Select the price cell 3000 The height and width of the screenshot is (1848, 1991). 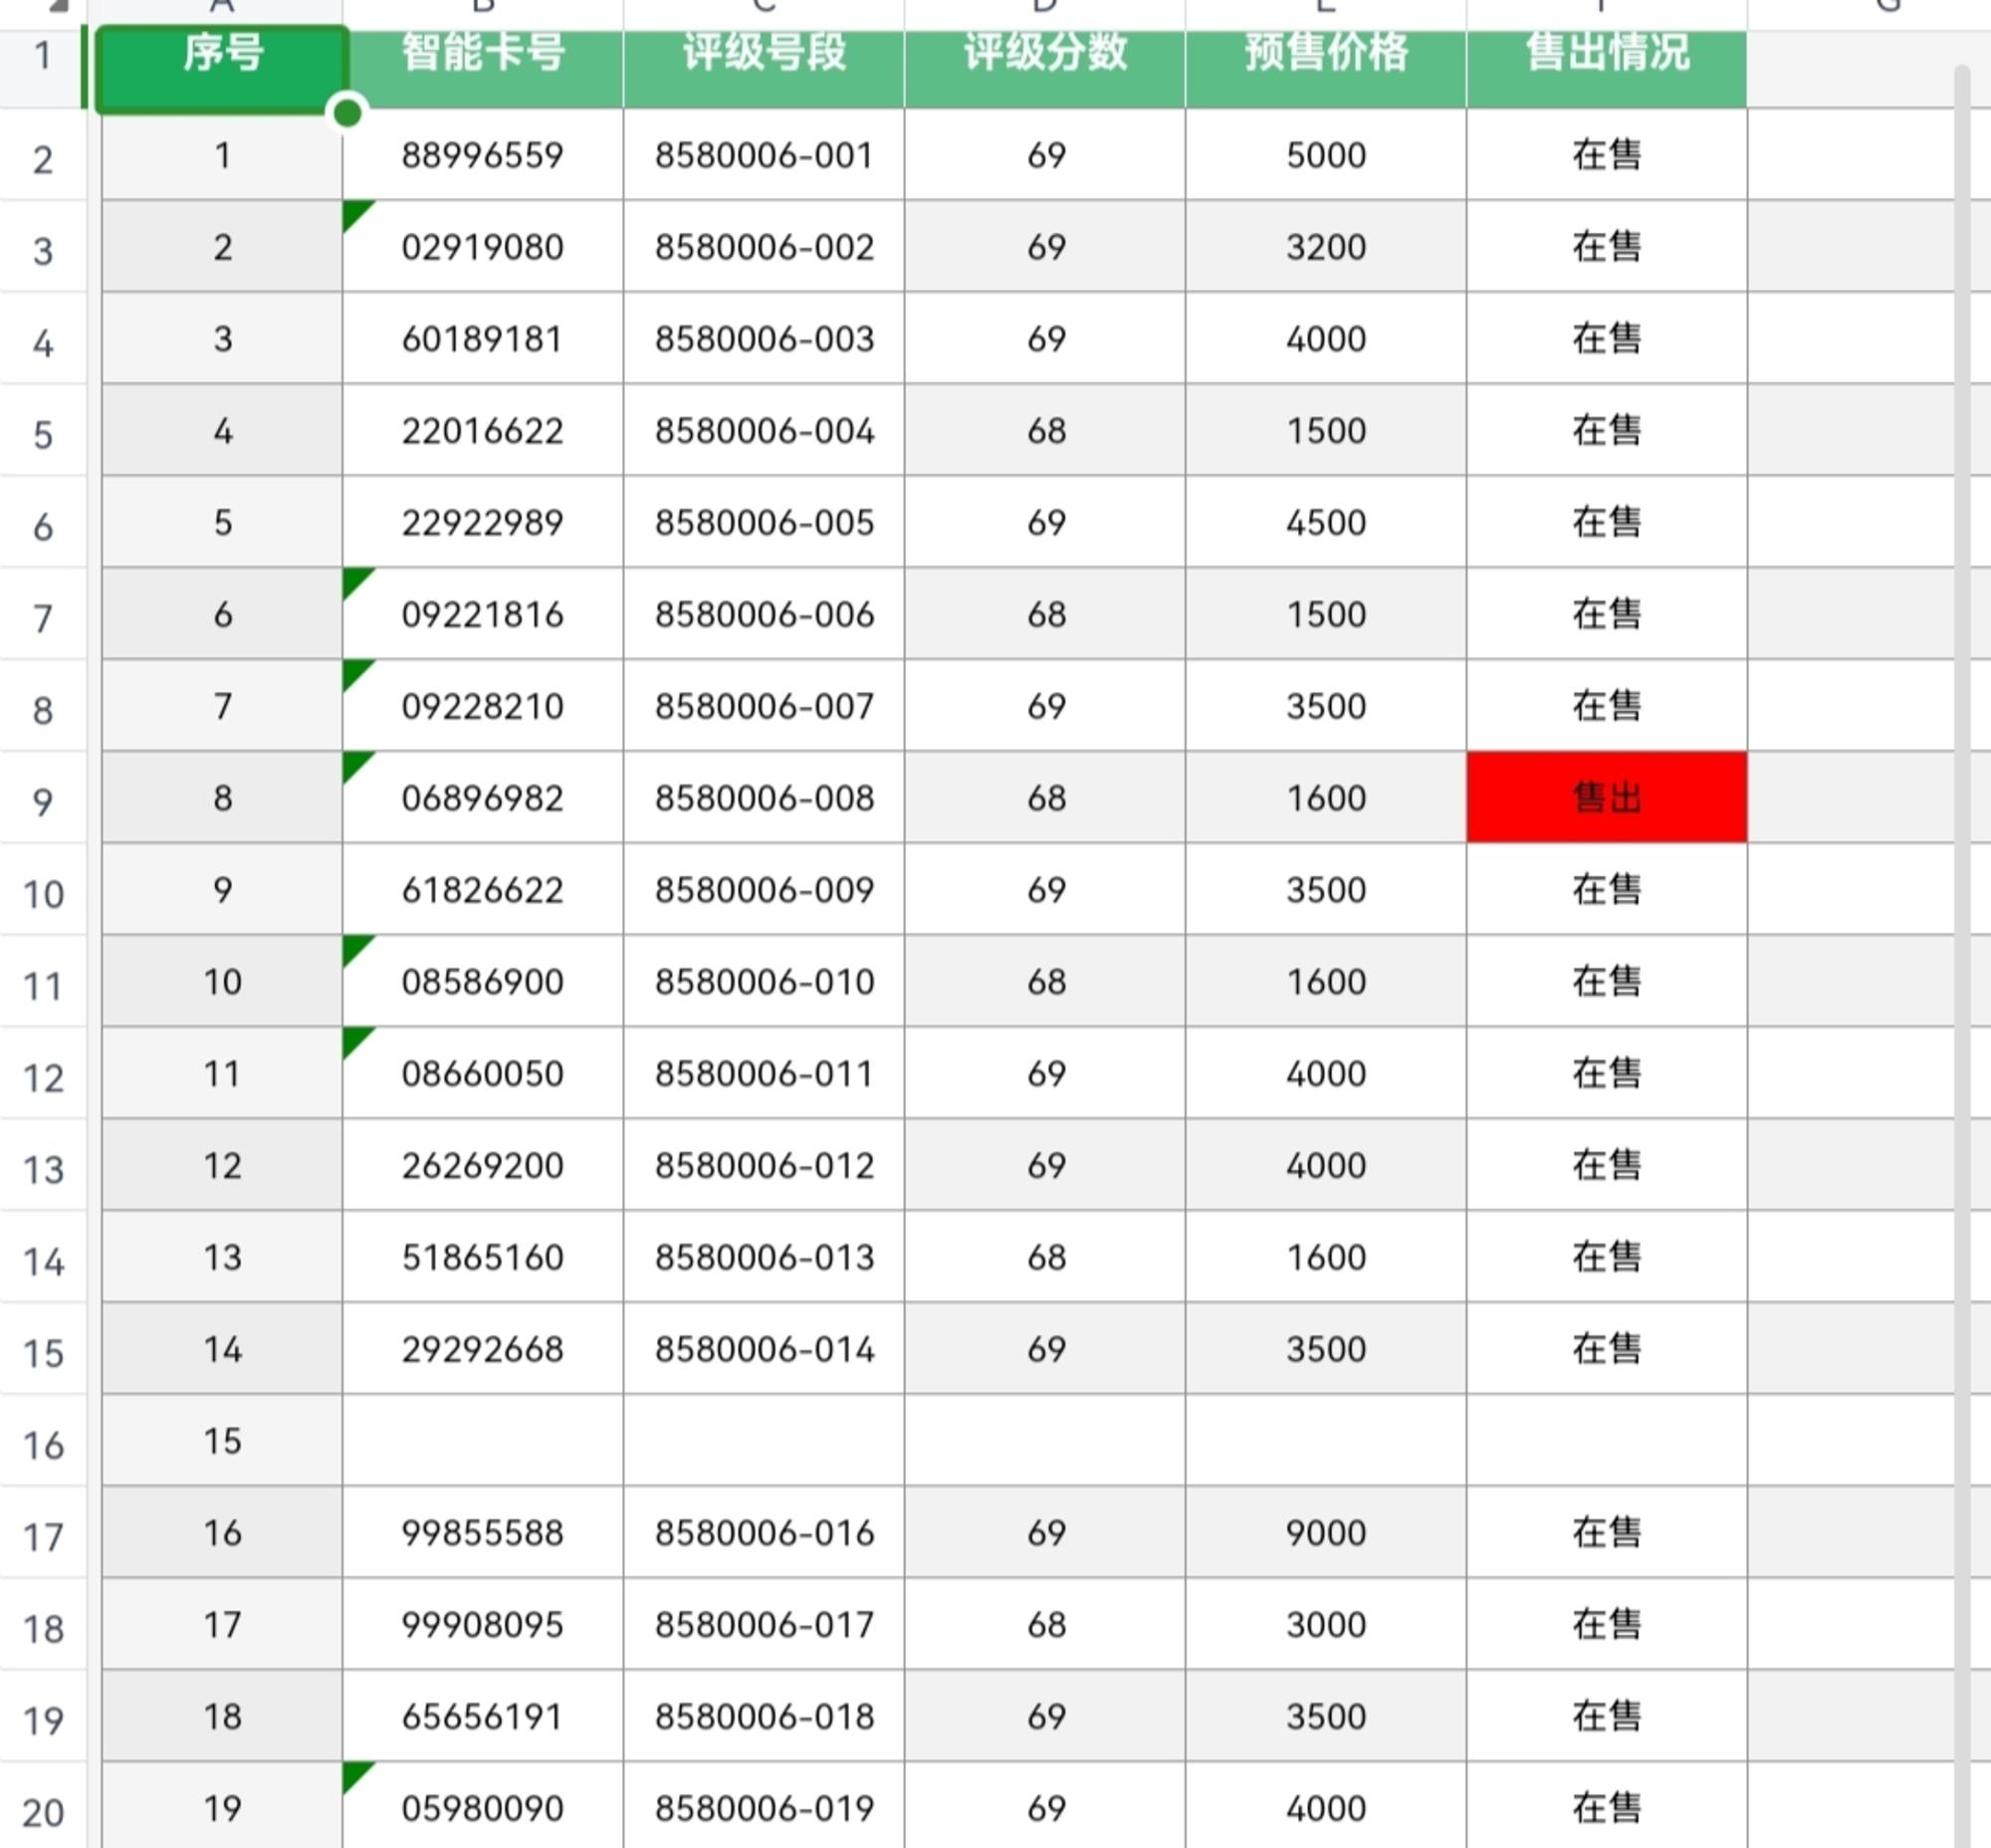click(1326, 1624)
